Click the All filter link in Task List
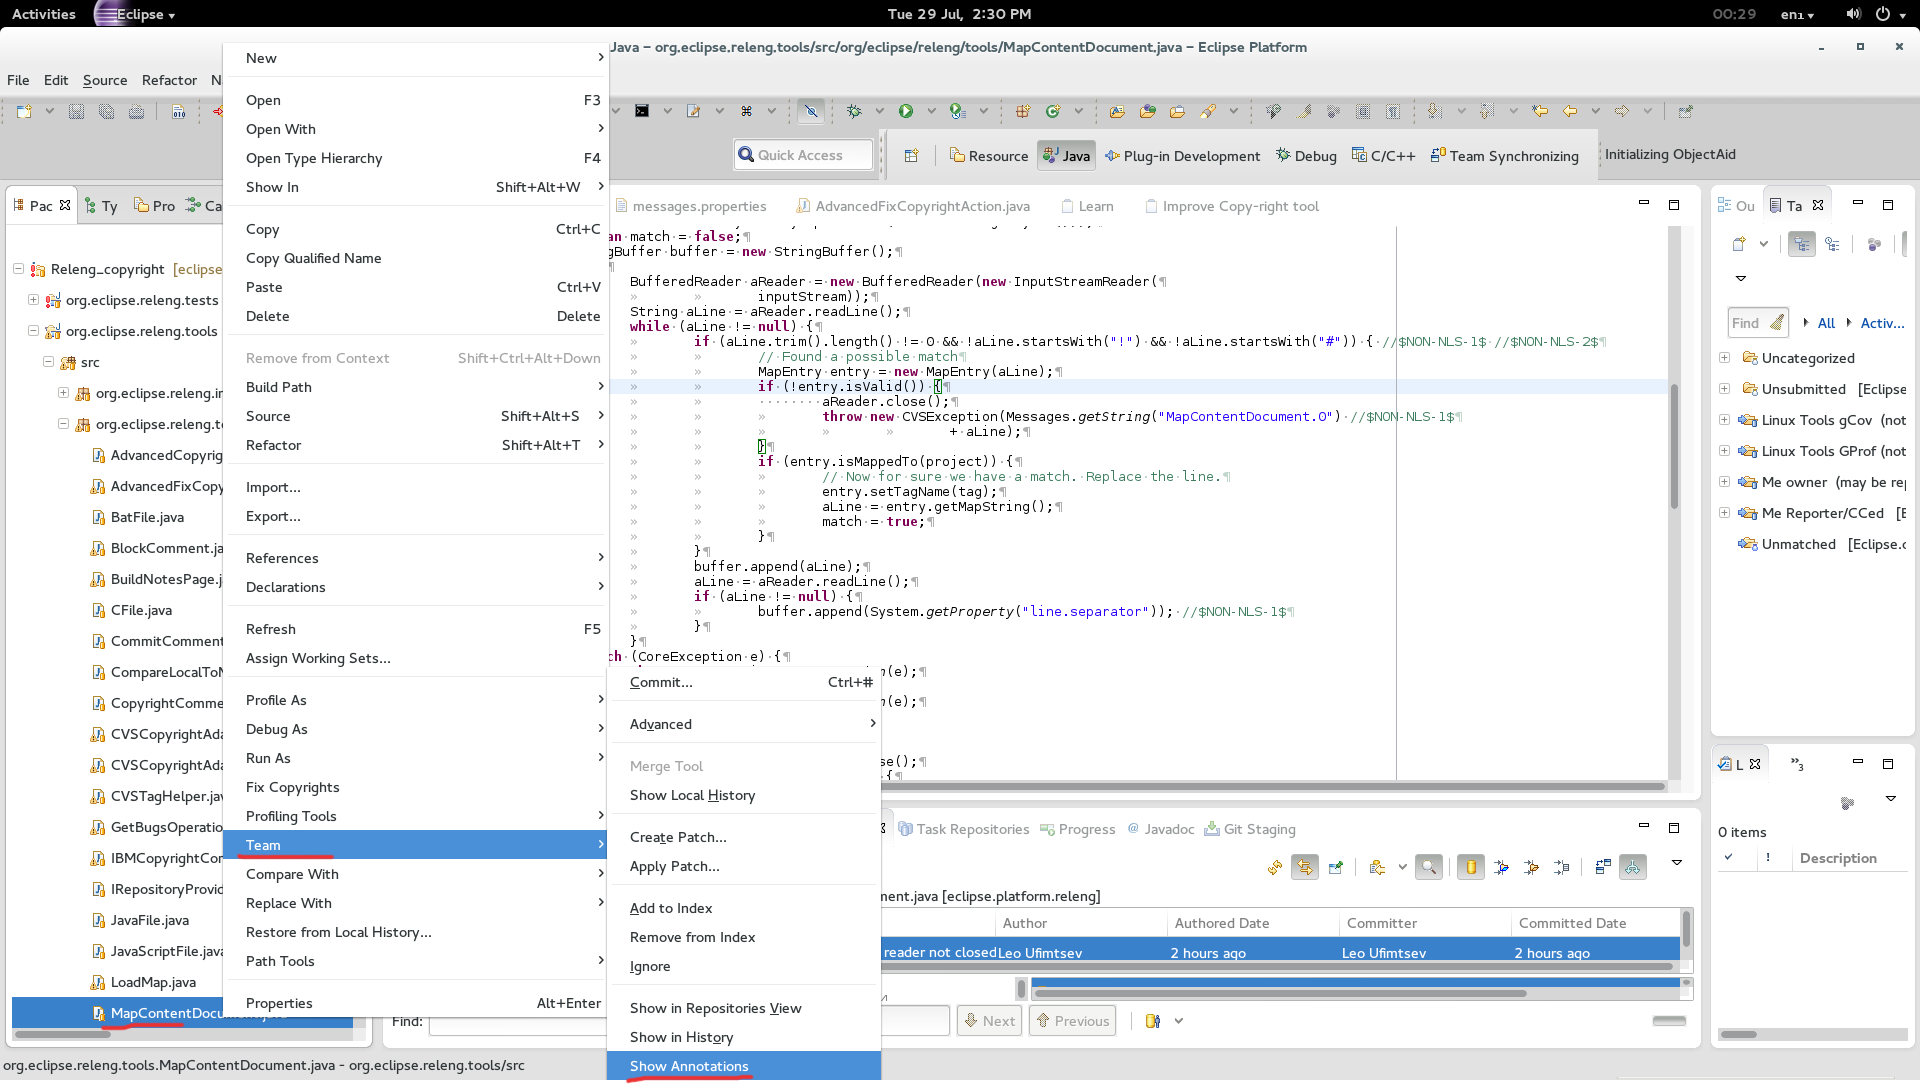Viewport: 1920px width, 1088px height. [1826, 323]
